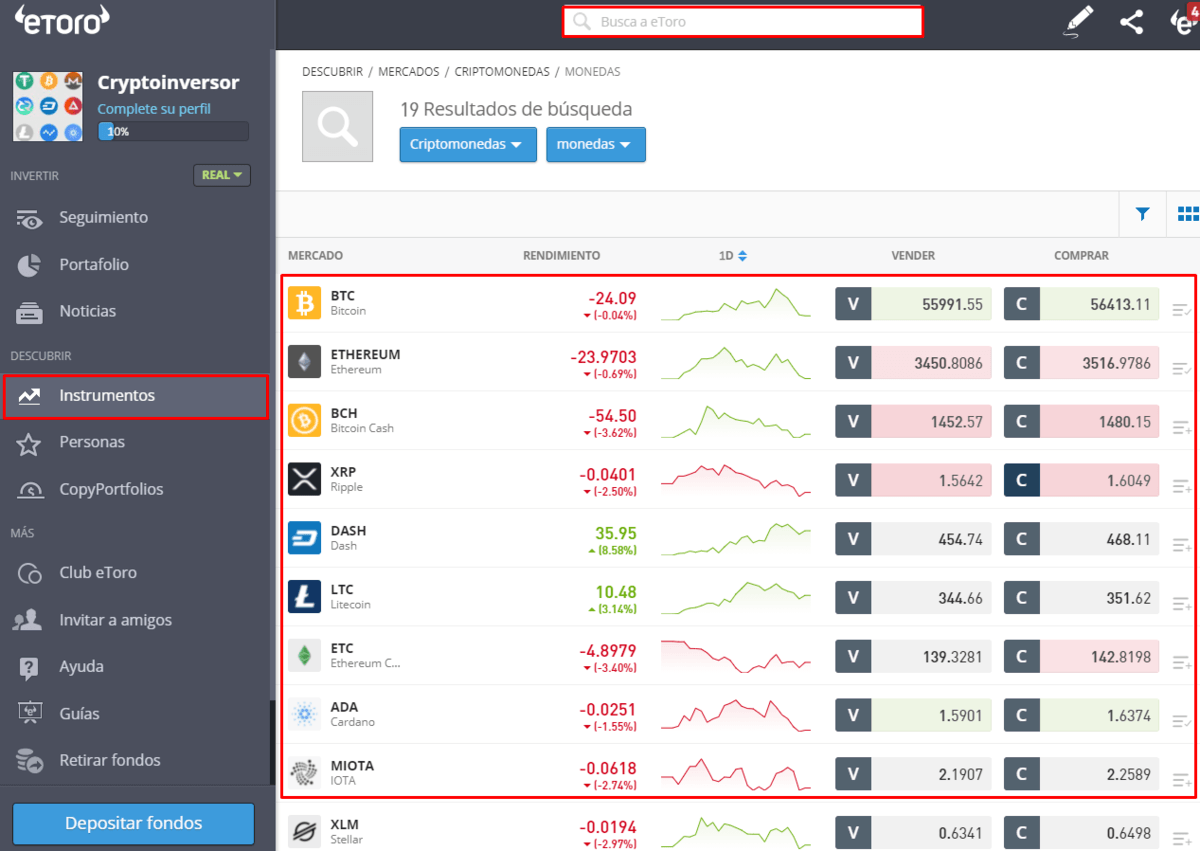The image size is (1200, 851).
Task: Sort by MERCADO column header
Action: [x=315, y=256]
